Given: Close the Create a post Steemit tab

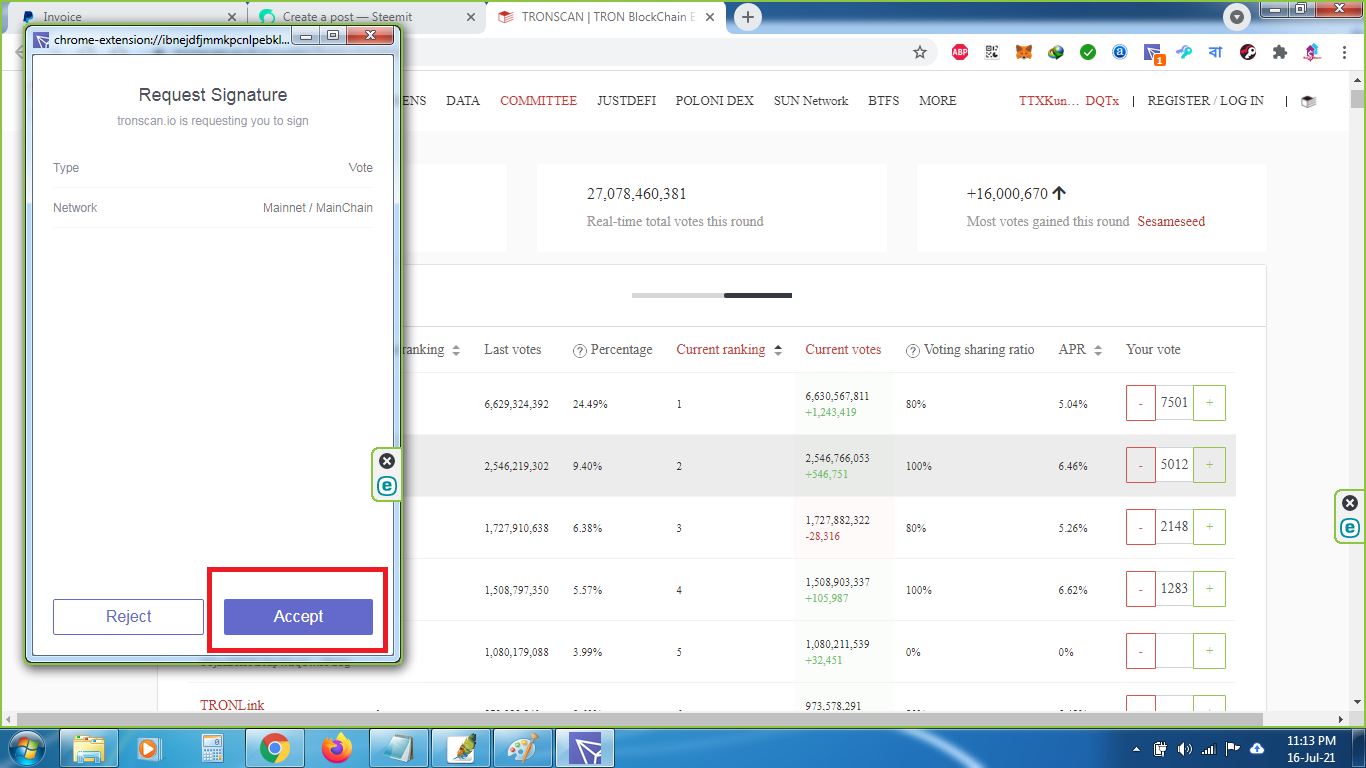Looking at the screenshot, I should coord(469,17).
